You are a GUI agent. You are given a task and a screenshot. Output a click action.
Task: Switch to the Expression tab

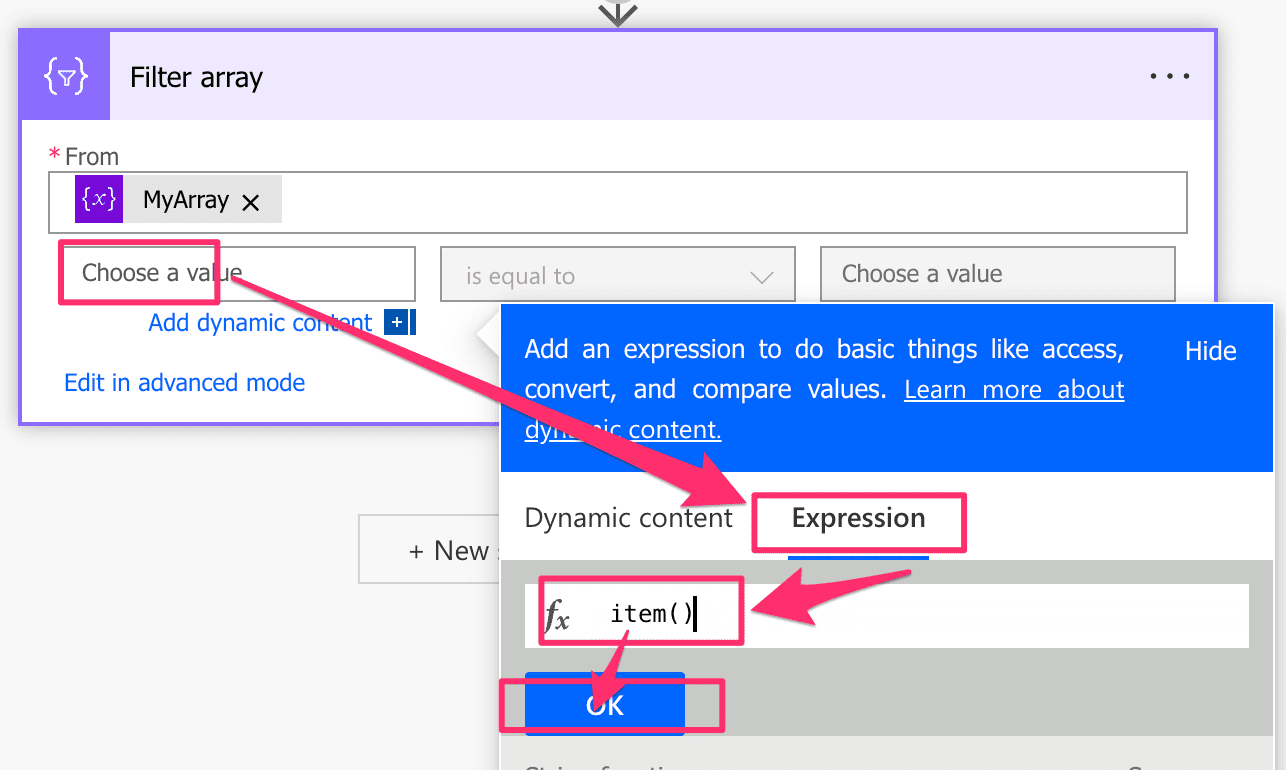tap(858, 518)
